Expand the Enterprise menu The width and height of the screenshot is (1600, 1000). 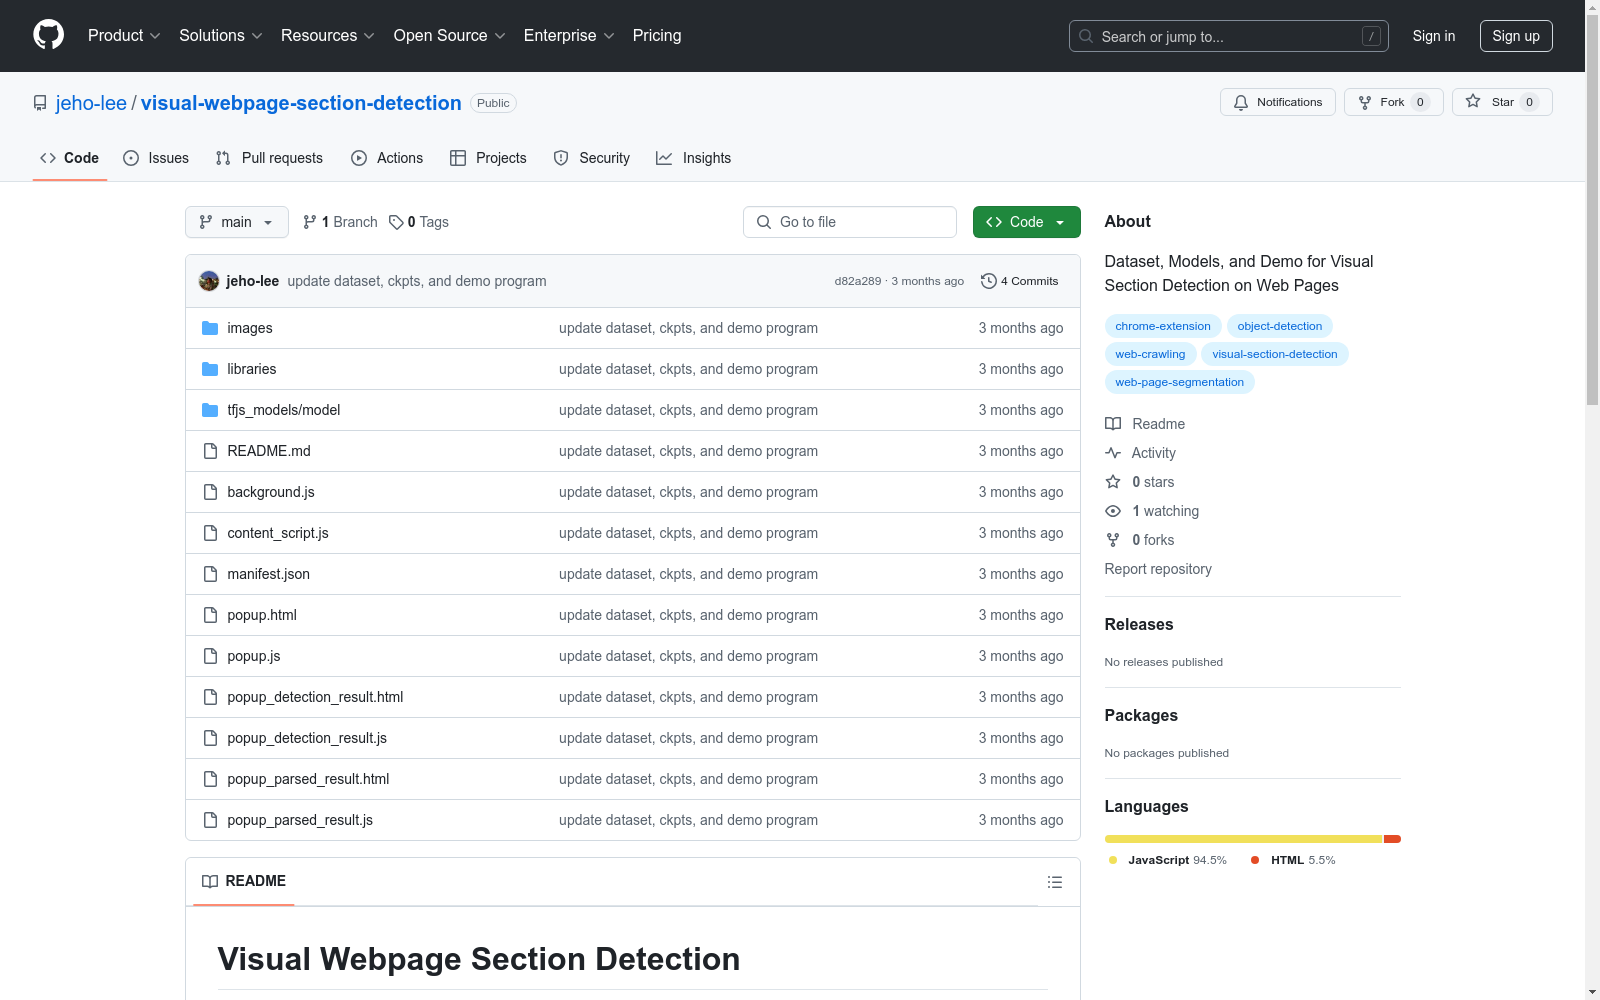(x=569, y=36)
